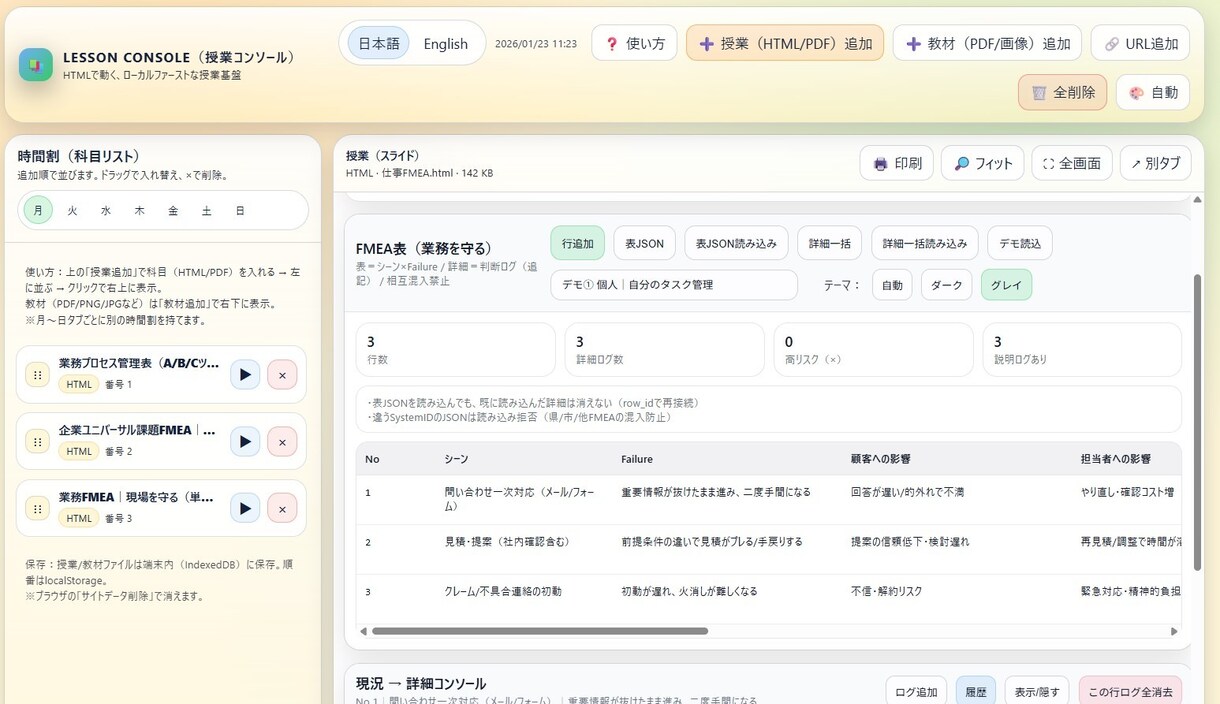Click the 印刷 print button

click(897, 163)
